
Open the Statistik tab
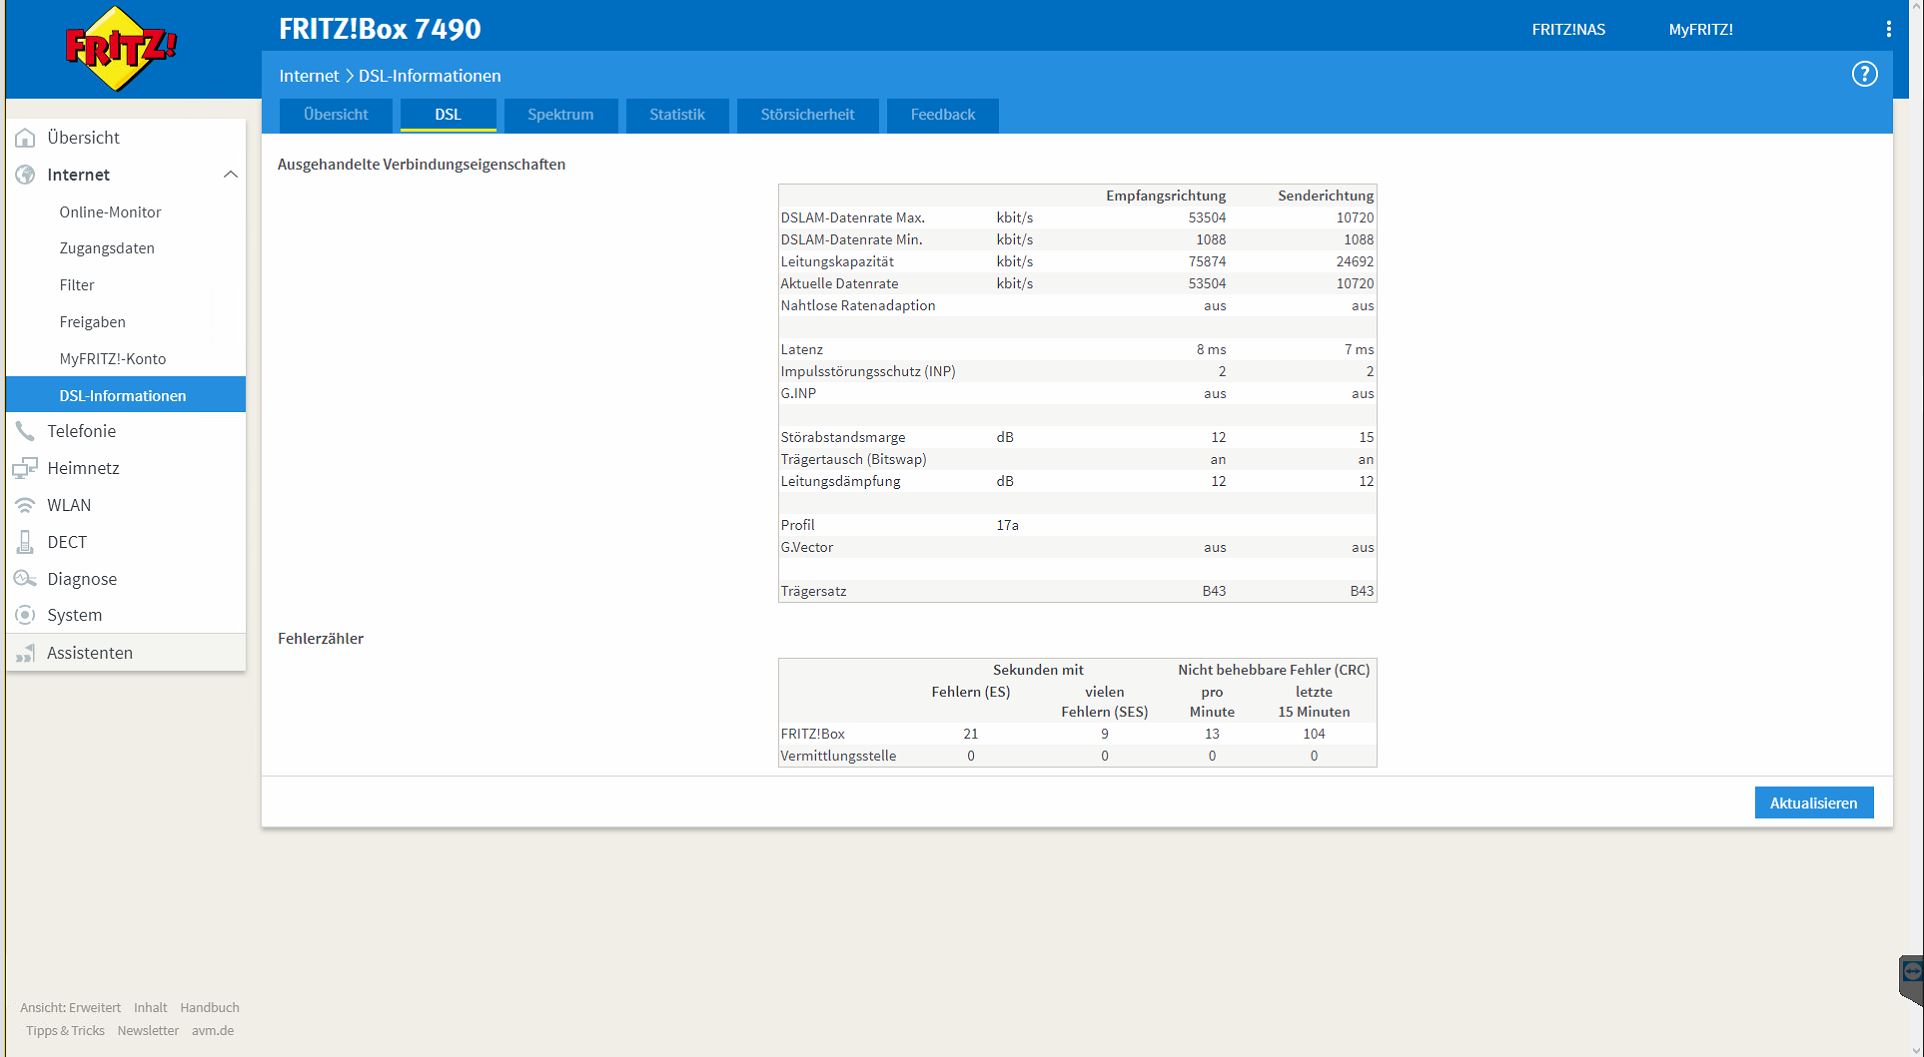677,115
